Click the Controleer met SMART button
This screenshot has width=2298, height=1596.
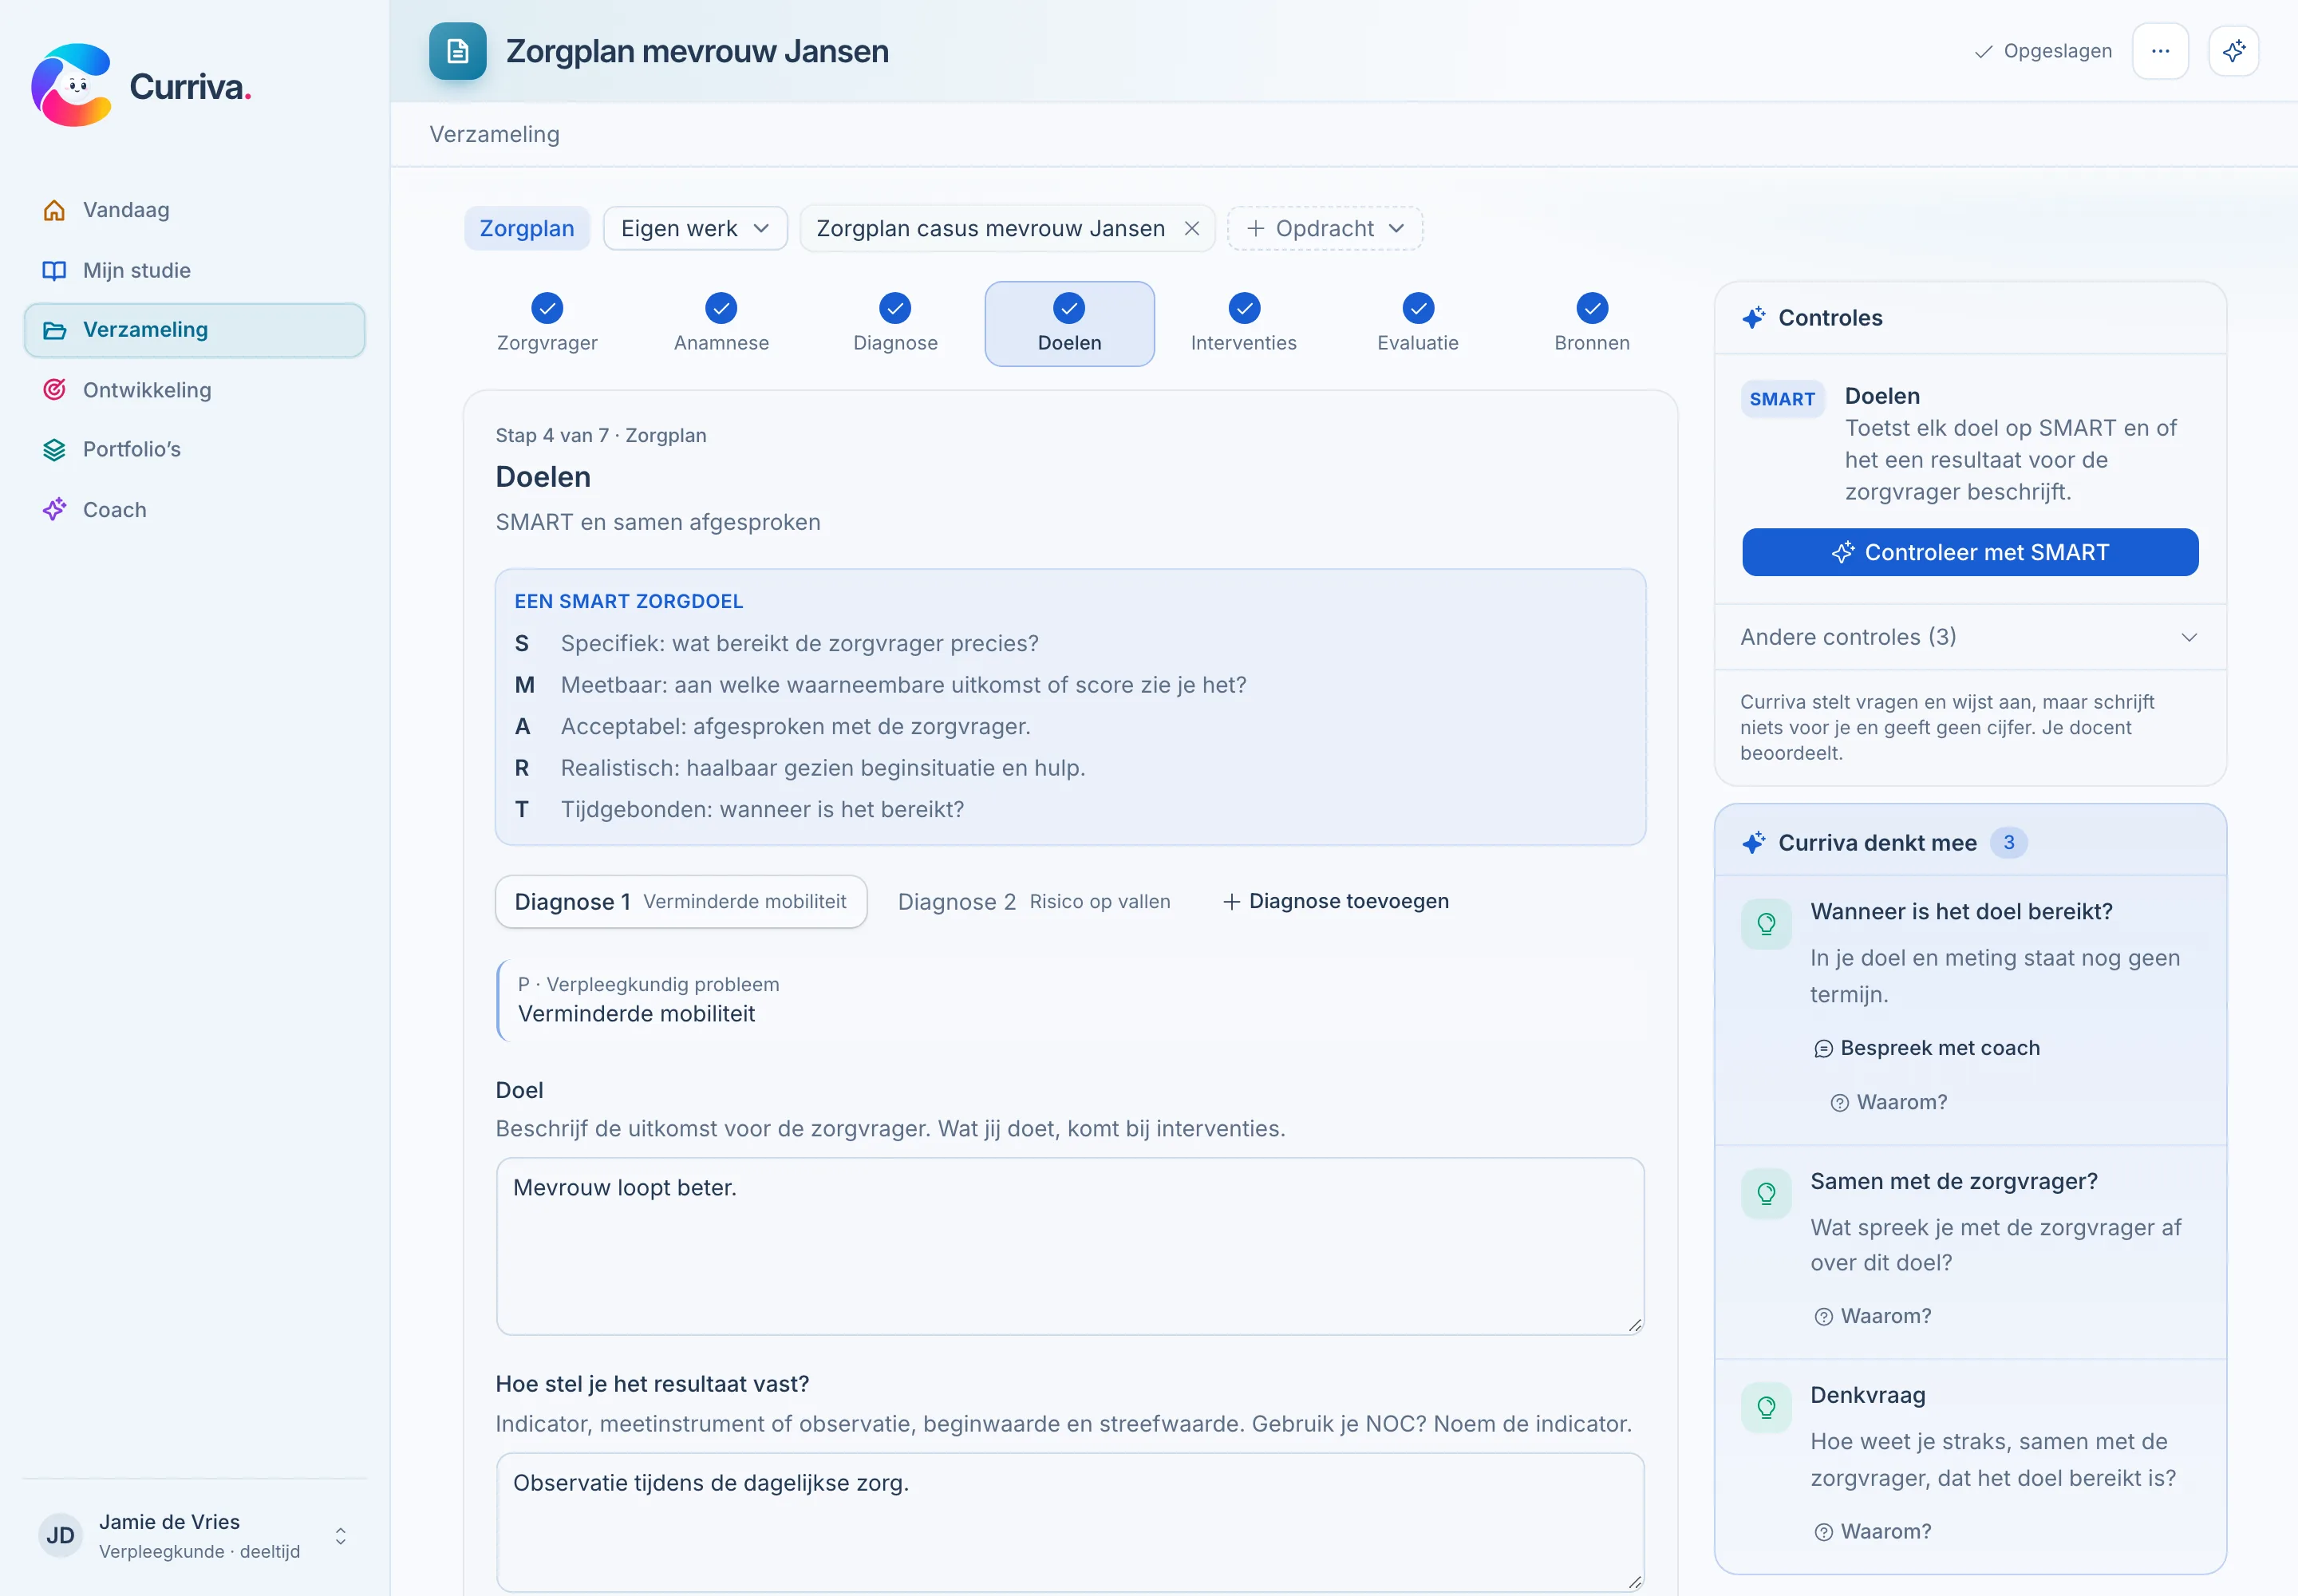(1970, 552)
